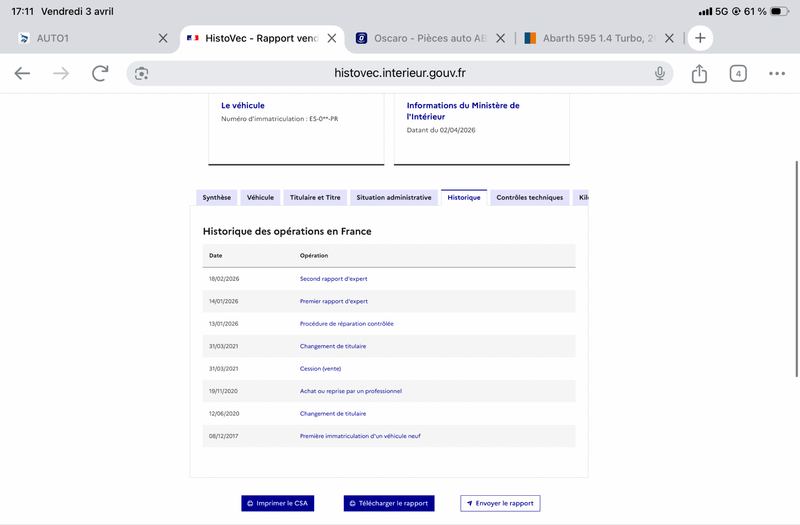Click the Télécharger le rapport button

[388, 503]
